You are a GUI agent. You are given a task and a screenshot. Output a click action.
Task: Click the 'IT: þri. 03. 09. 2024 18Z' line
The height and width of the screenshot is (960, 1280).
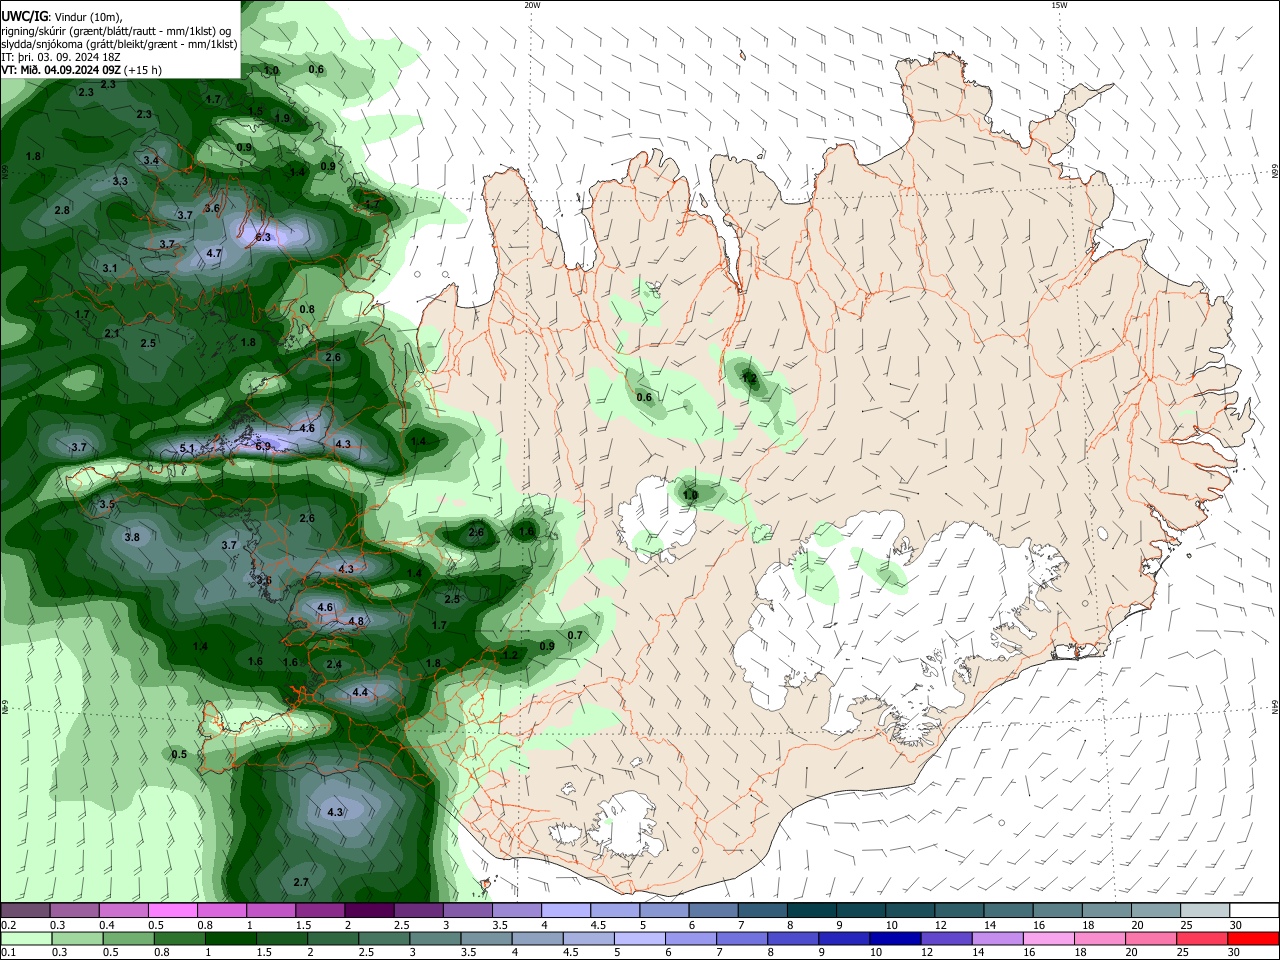[x=61, y=57]
